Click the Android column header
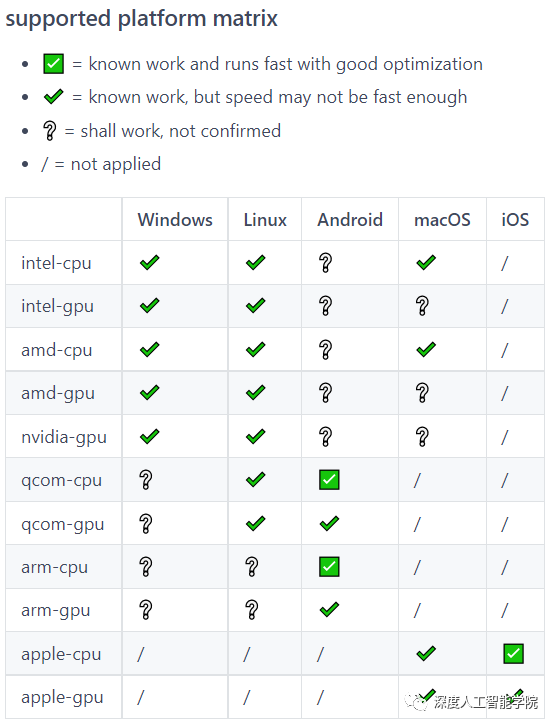The image size is (555, 727). (350, 219)
